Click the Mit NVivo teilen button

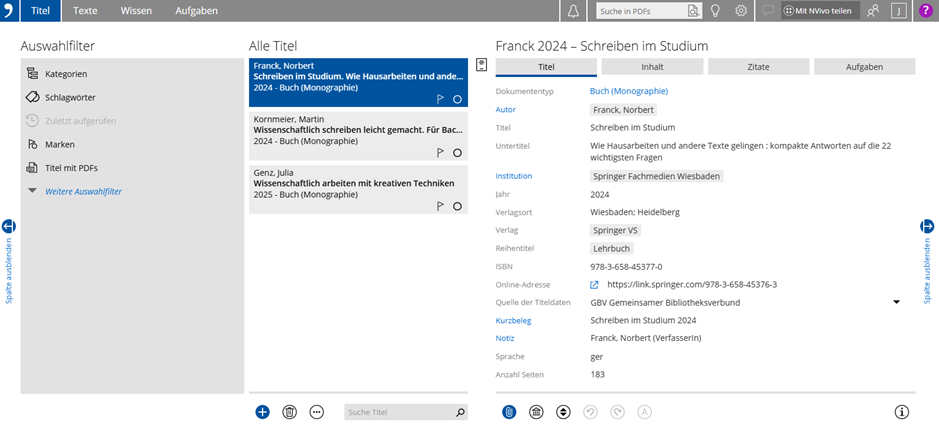tap(820, 11)
